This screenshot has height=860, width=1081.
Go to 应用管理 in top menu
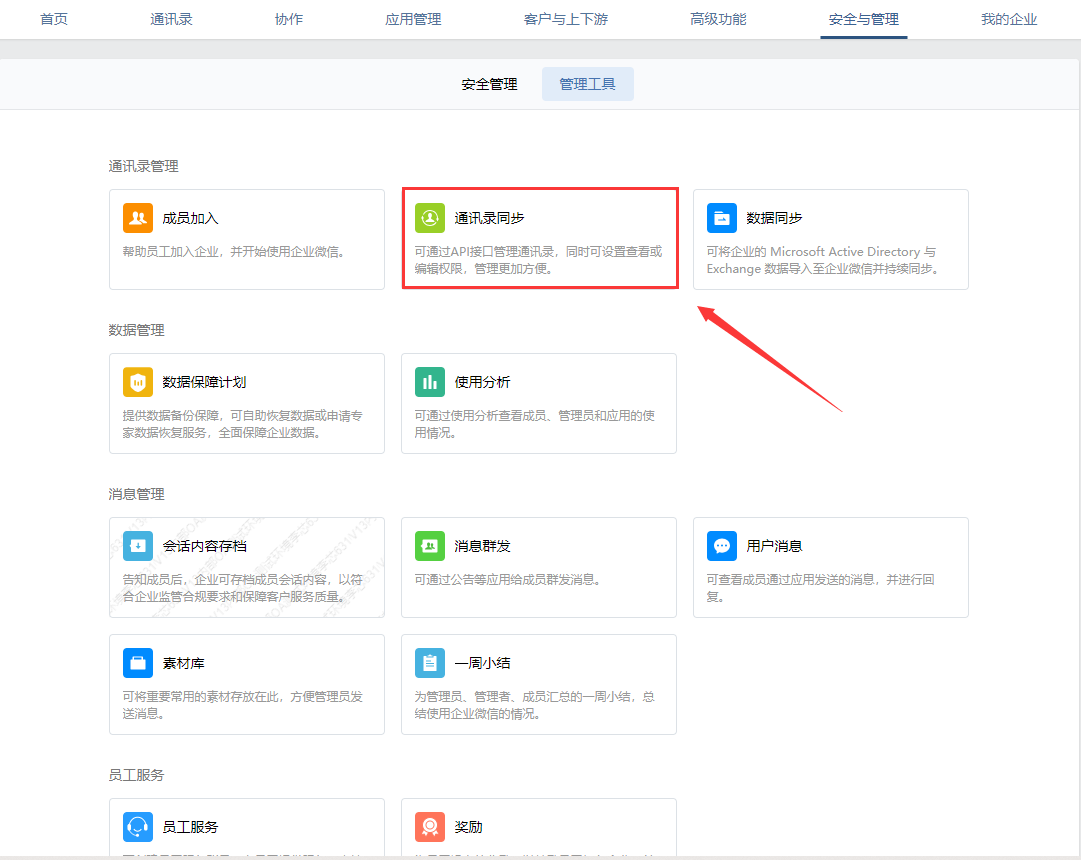pos(413,19)
